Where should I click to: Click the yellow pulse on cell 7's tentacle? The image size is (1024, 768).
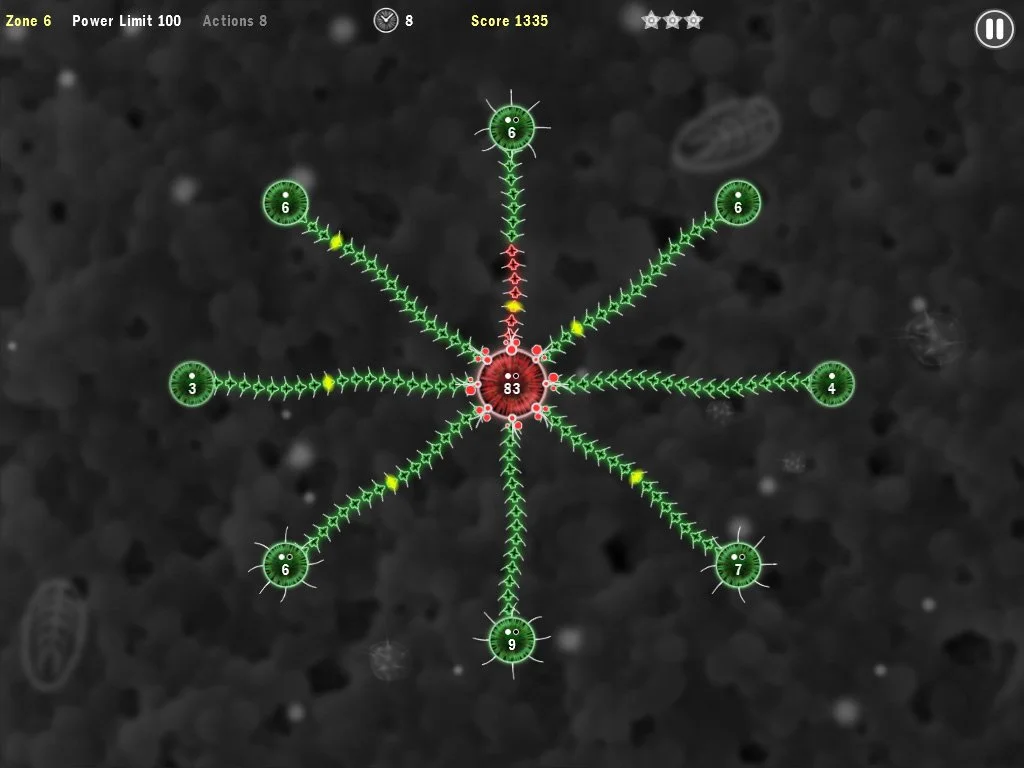click(x=636, y=477)
